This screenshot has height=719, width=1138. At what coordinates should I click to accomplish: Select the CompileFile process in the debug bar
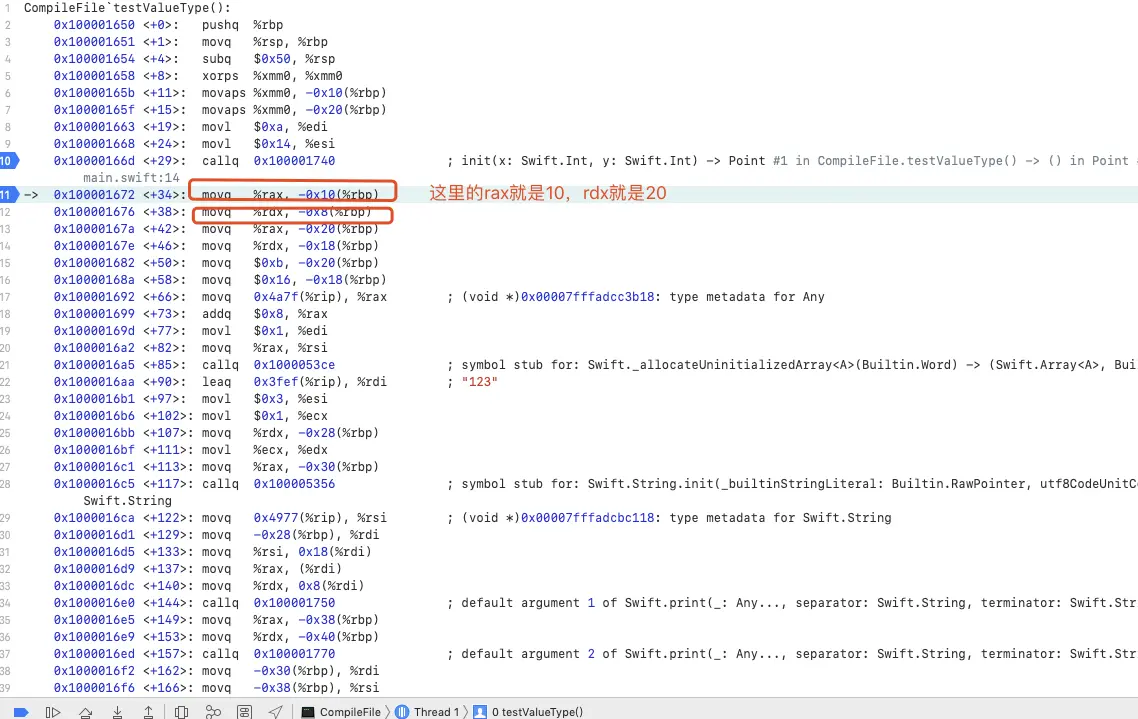click(341, 712)
